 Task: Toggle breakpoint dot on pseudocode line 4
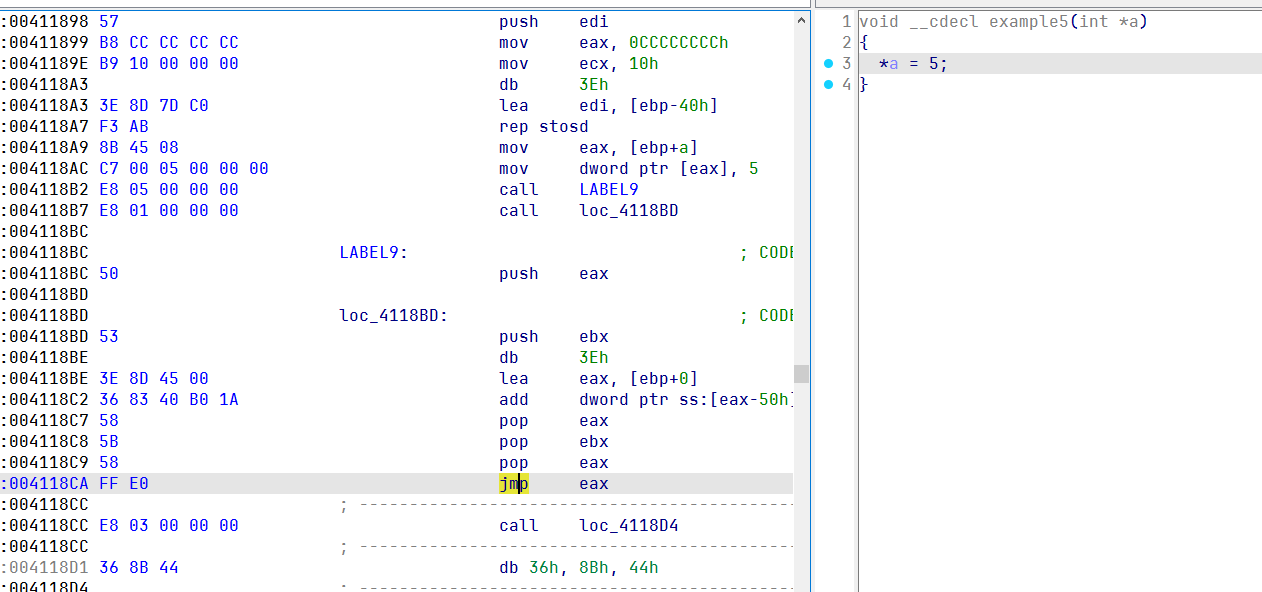828,85
